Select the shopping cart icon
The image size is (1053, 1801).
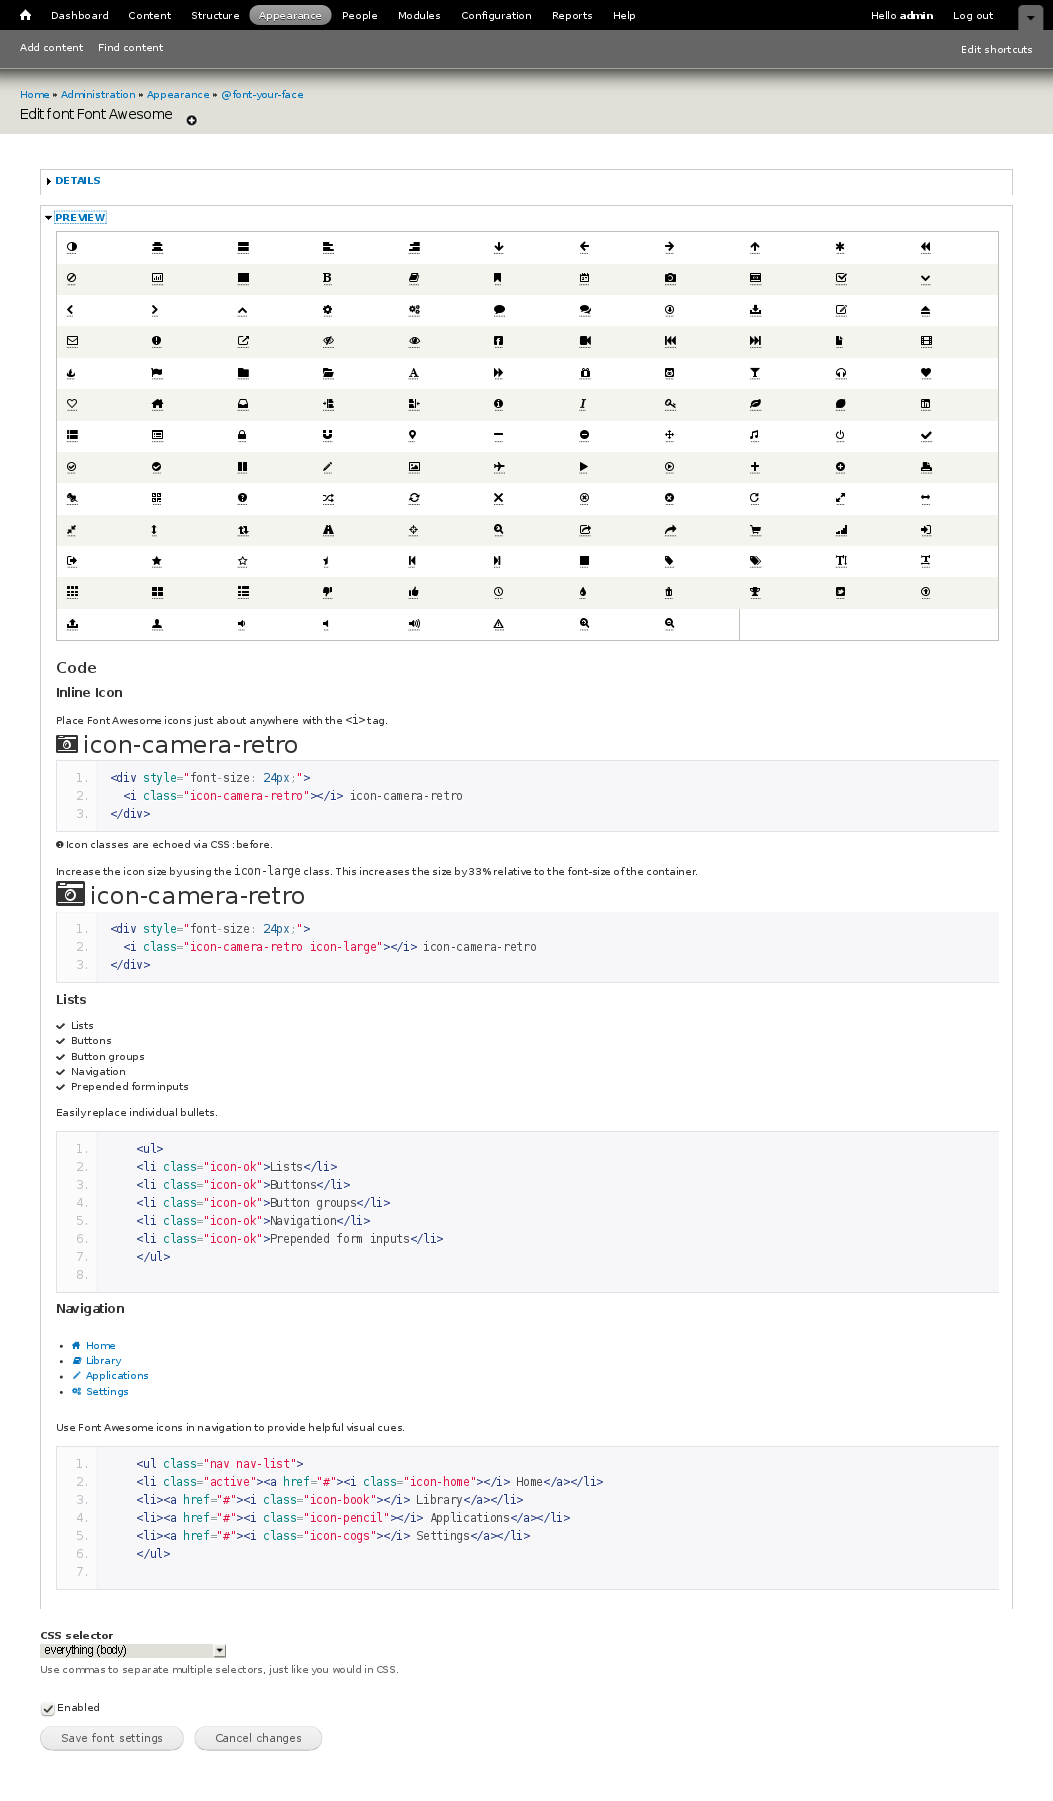(755, 530)
